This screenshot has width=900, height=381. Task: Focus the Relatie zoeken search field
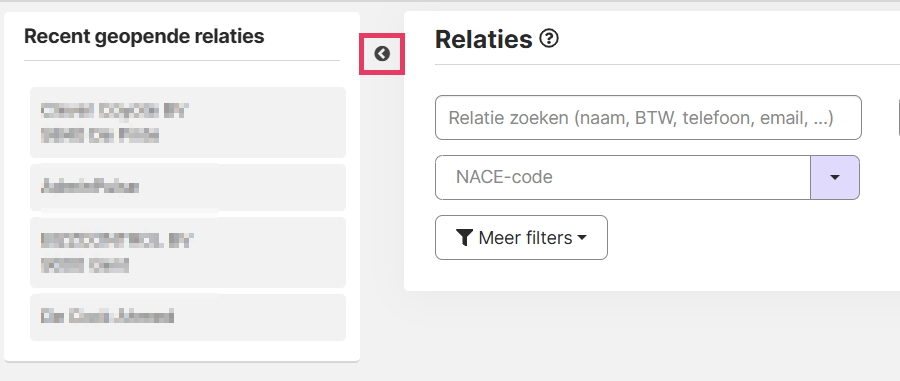click(x=648, y=118)
